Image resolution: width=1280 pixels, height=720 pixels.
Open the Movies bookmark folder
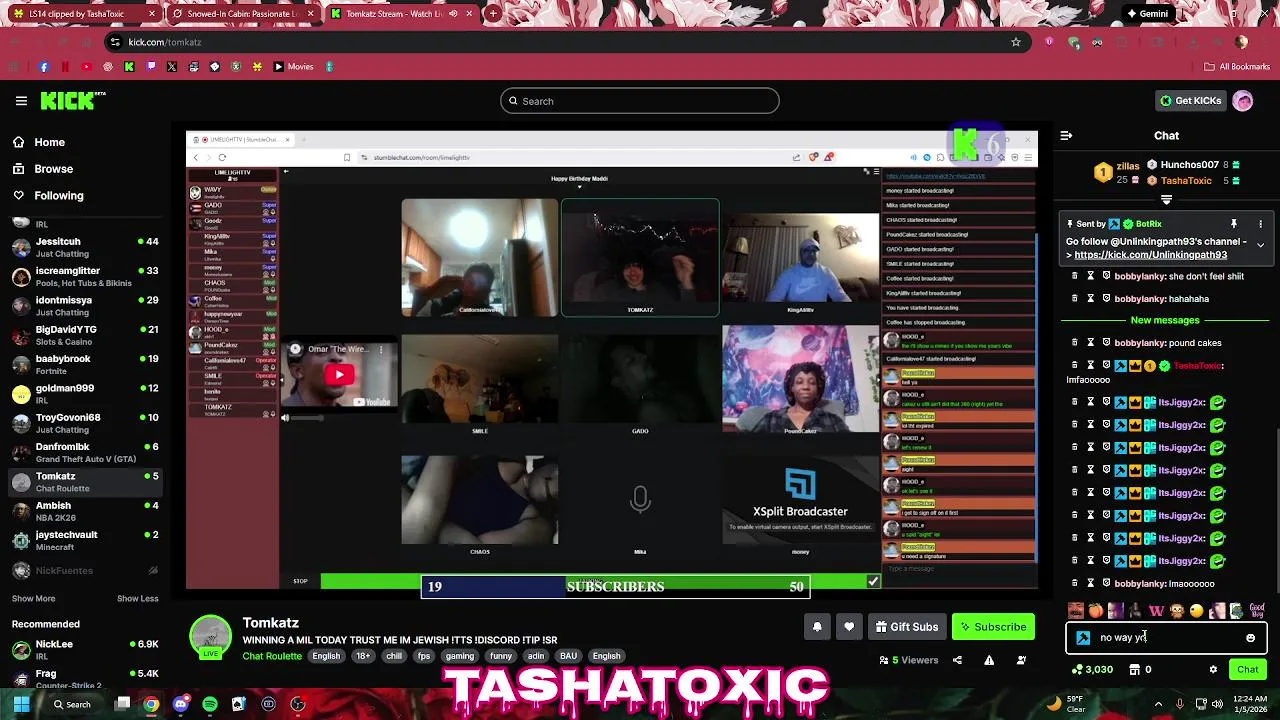(294, 67)
